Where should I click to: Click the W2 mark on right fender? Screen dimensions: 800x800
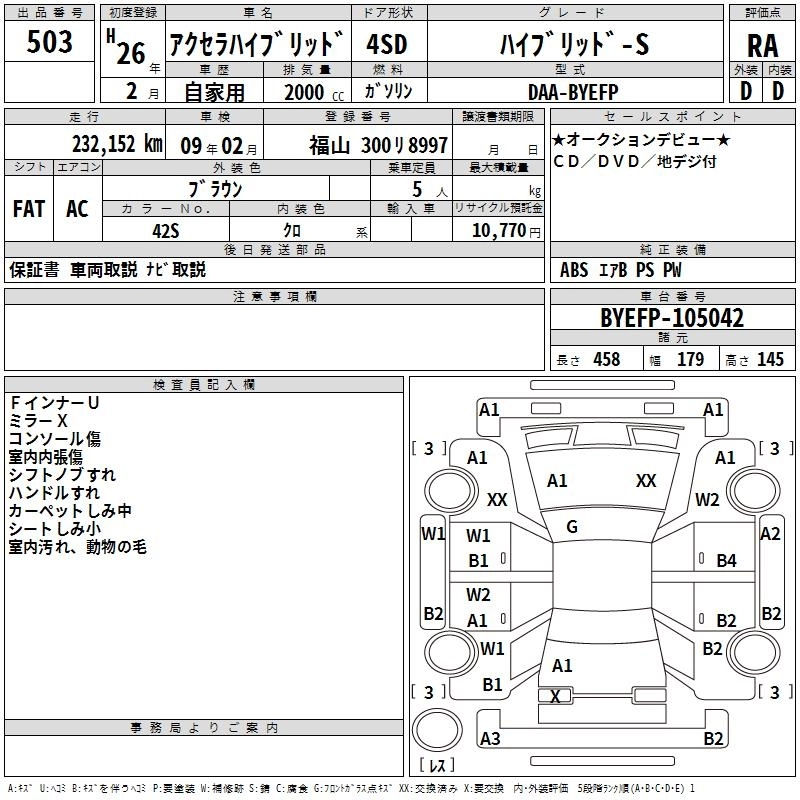707,500
